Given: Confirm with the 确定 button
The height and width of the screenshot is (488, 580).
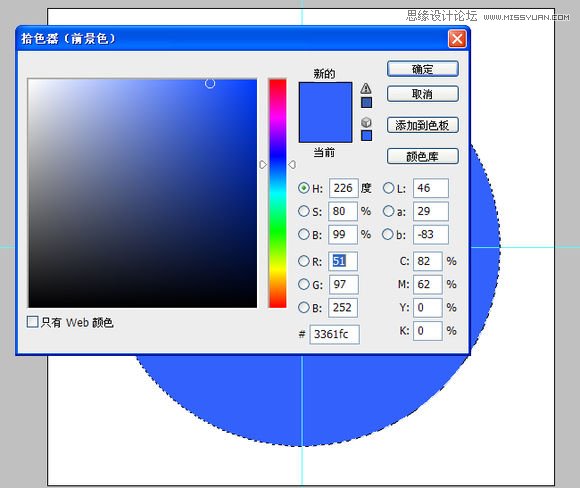Looking at the screenshot, I should (x=423, y=69).
